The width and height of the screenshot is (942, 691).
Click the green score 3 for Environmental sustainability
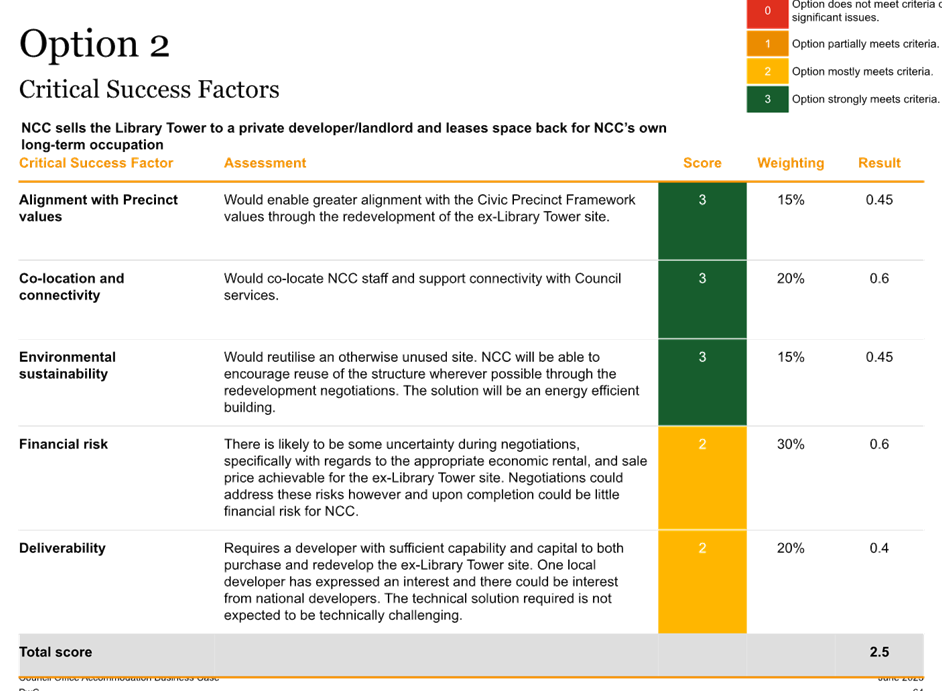point(702,382)
